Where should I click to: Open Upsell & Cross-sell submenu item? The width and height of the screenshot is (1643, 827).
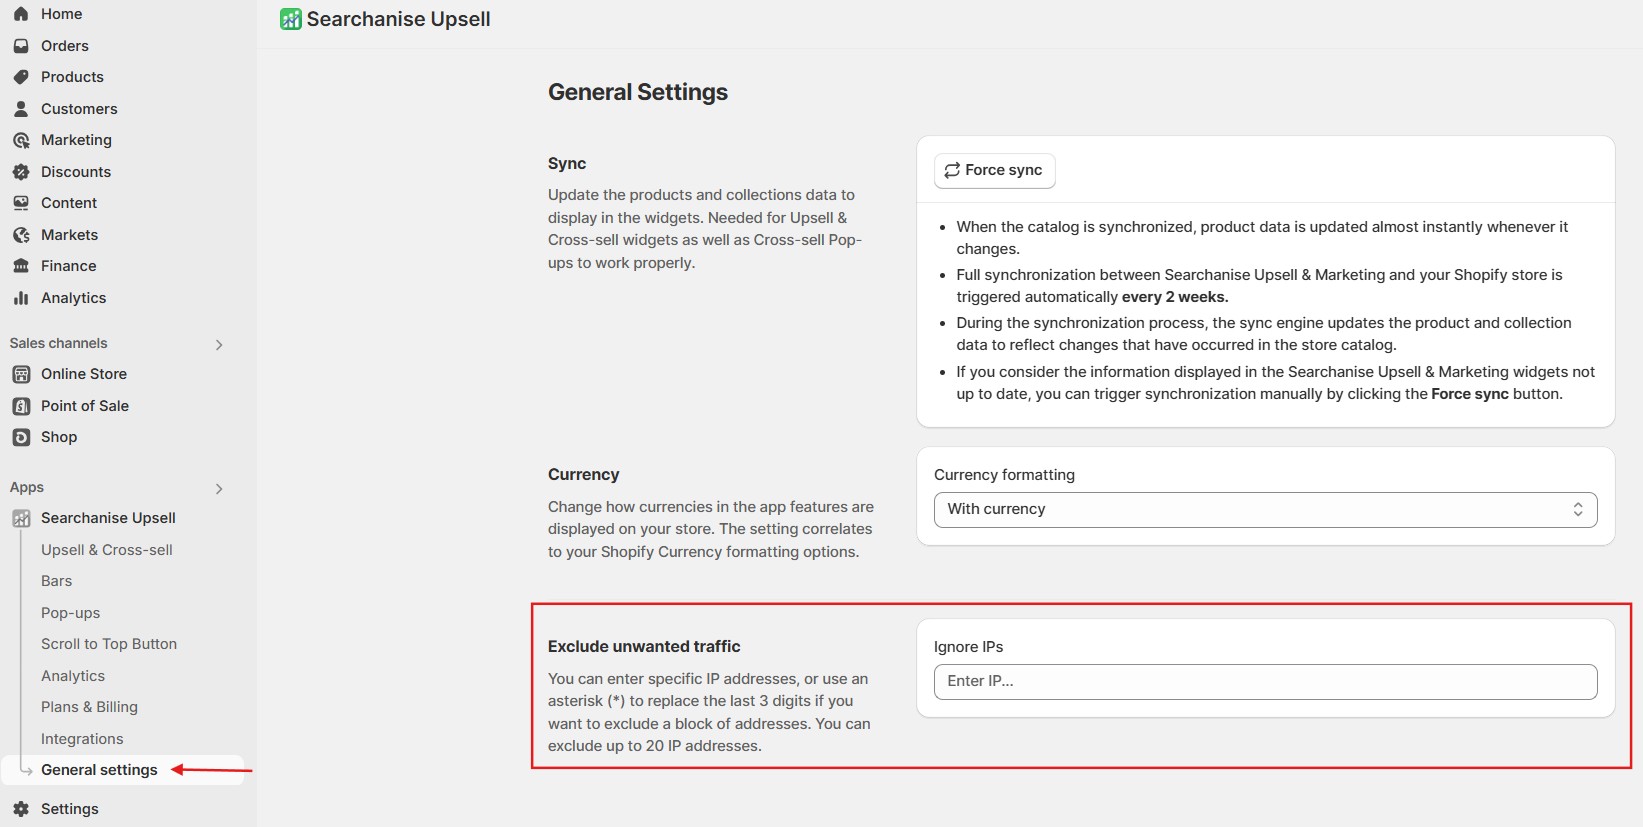point(107,550)
